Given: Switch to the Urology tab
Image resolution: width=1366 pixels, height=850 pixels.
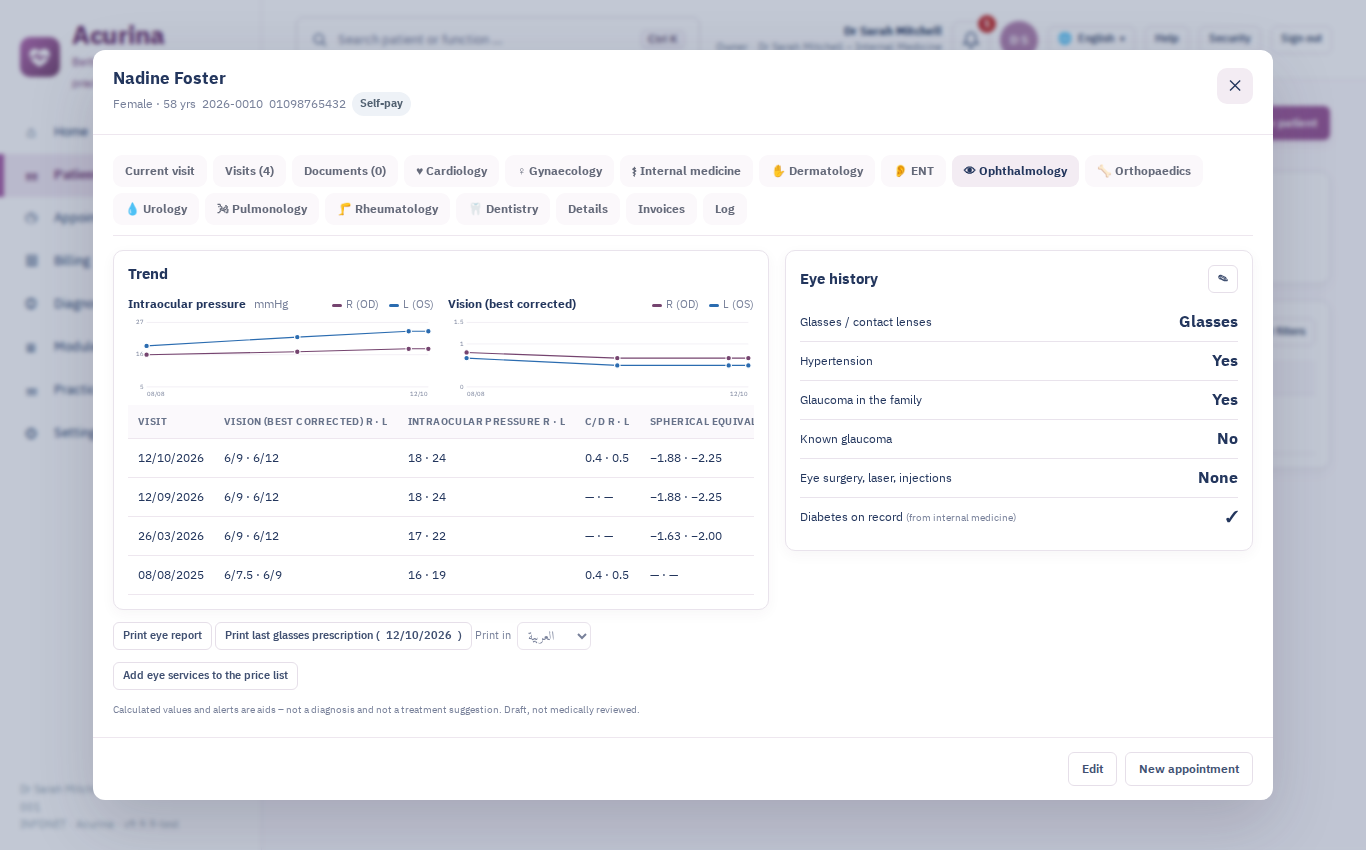Looking at the screenshot, I should coord(156,209).
